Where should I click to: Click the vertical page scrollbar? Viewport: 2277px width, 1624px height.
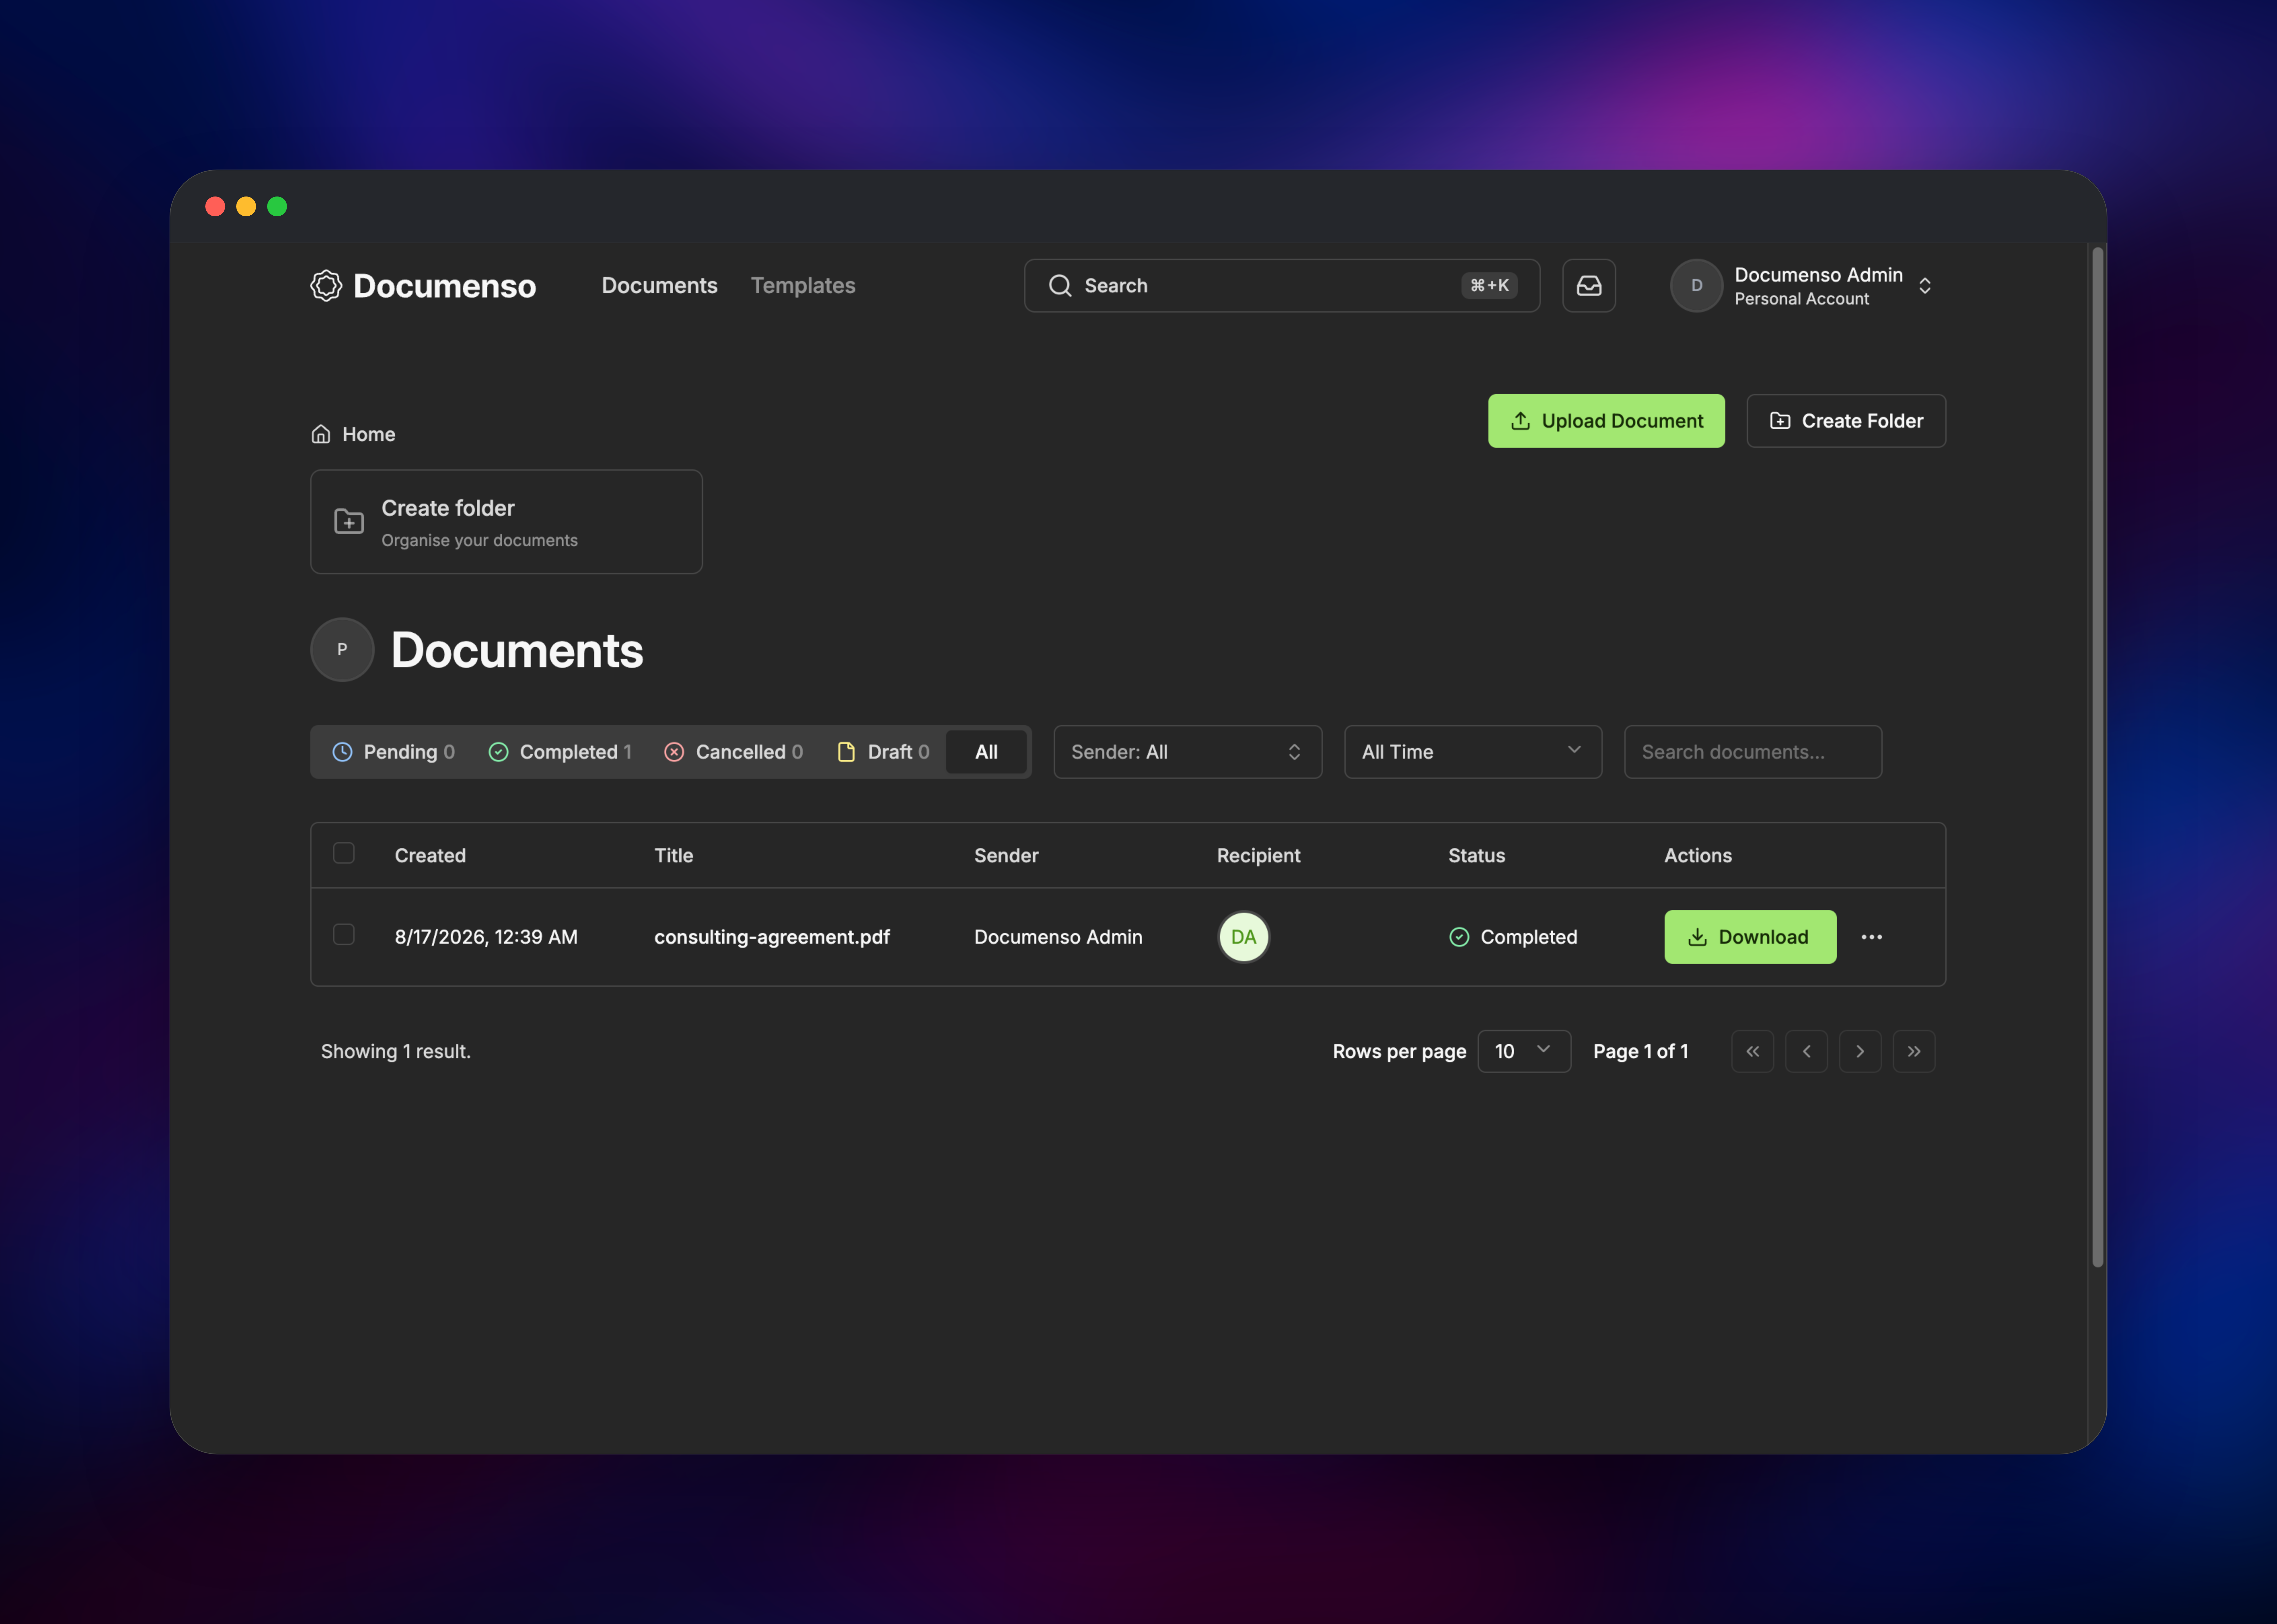pyautogui.click(x=2098, y=757)
